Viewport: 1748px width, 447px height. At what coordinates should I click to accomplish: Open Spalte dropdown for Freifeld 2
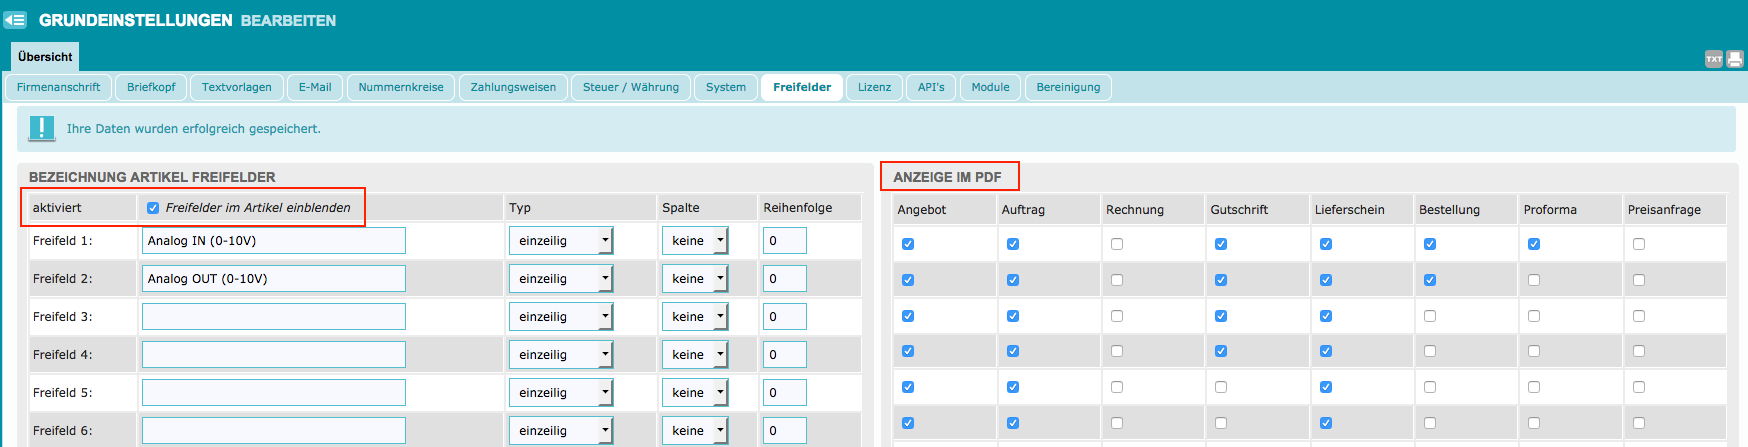(695, 279)
